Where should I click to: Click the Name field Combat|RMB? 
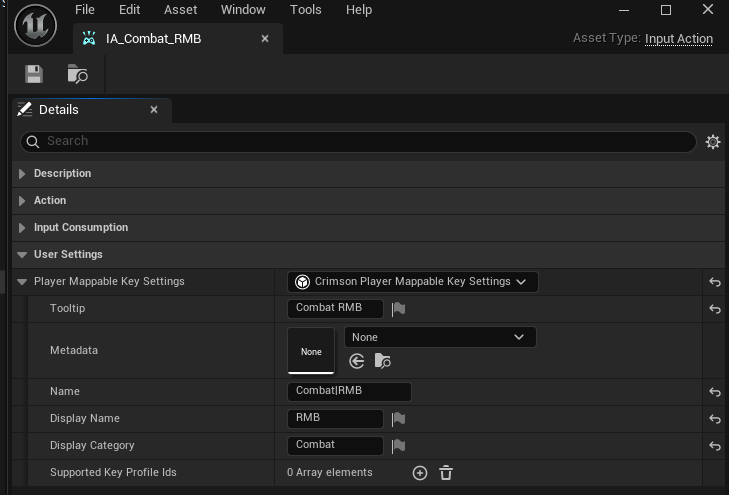[x=349, y=391]
